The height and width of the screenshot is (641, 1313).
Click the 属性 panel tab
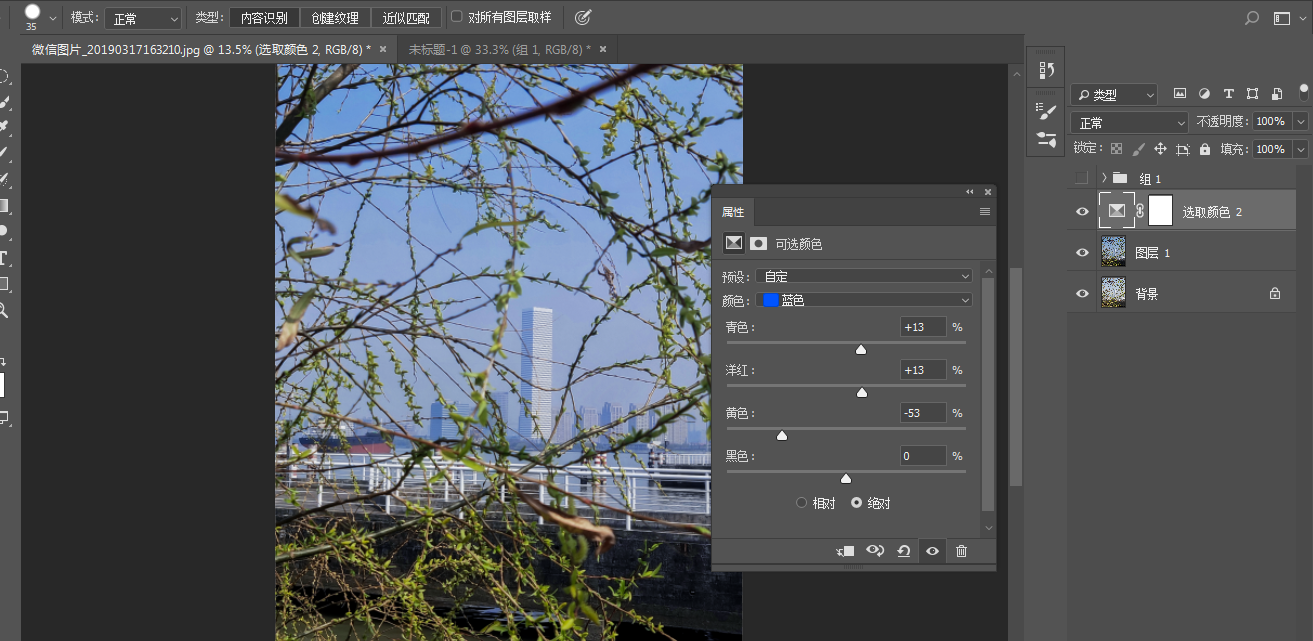tap(733, 212)
